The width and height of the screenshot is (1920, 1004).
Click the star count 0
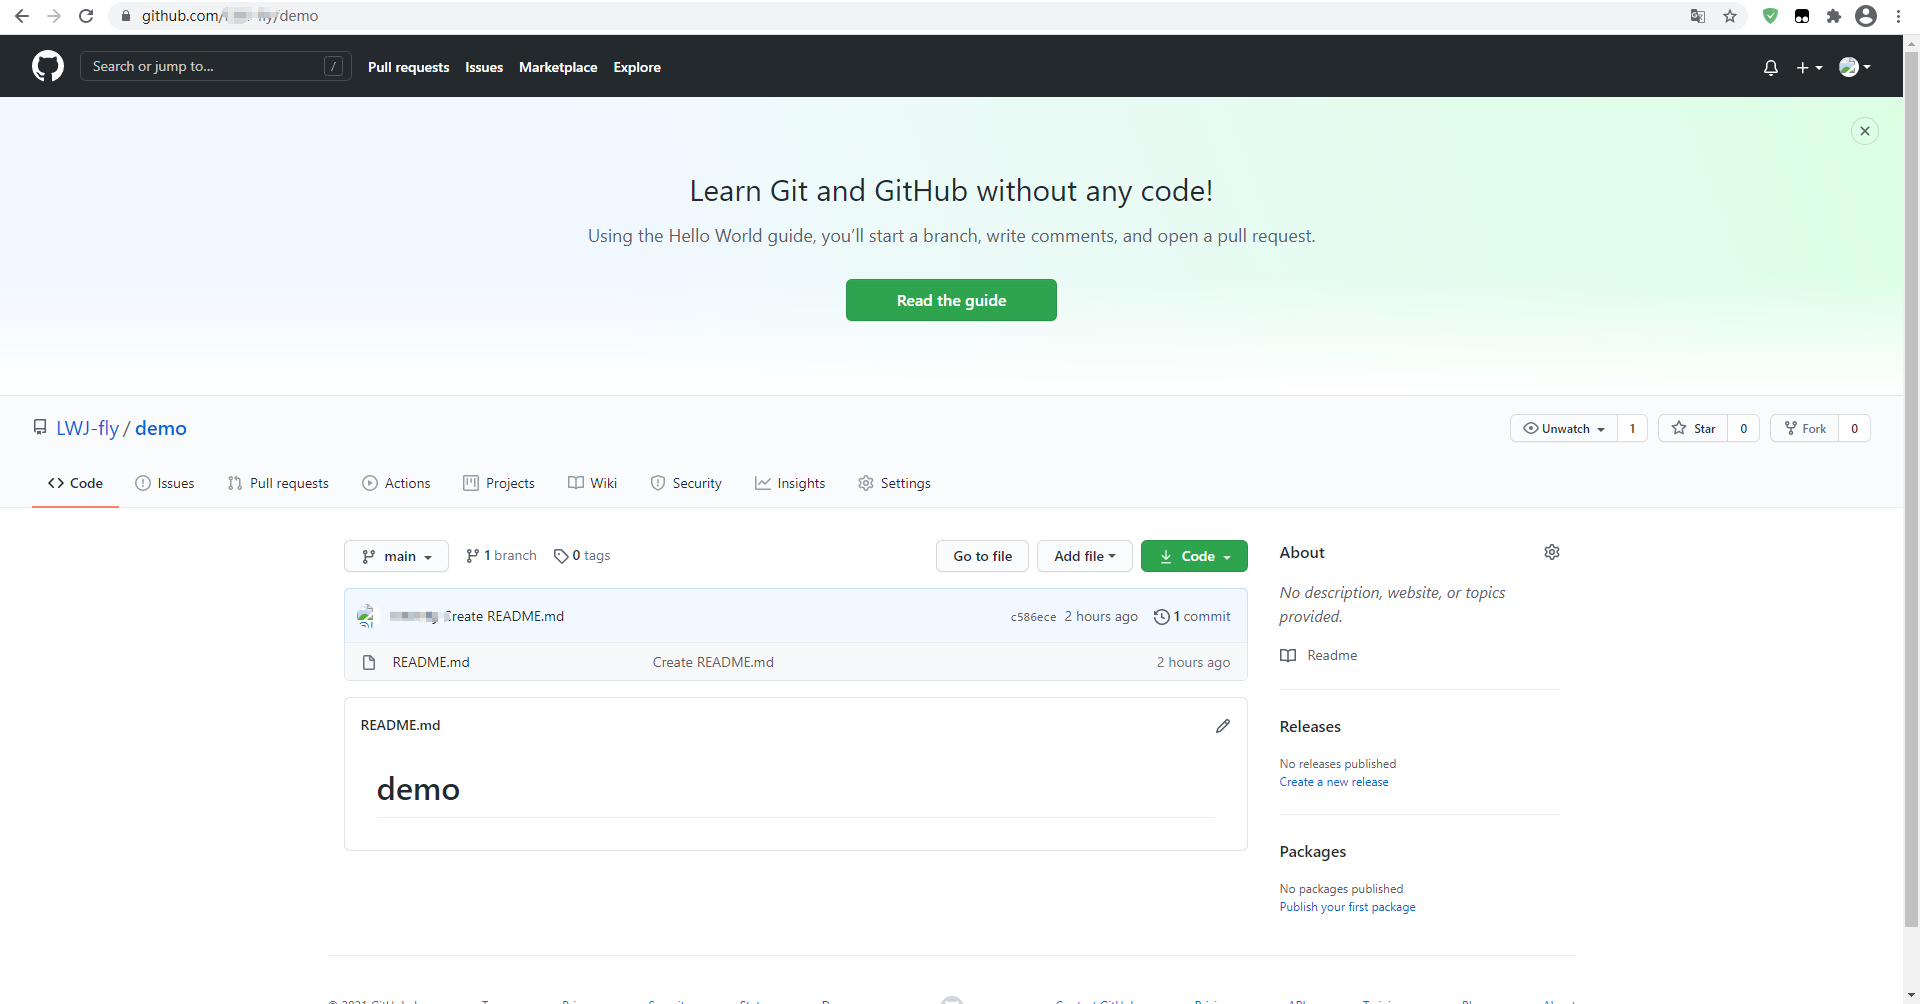[x=1744, y=428]
